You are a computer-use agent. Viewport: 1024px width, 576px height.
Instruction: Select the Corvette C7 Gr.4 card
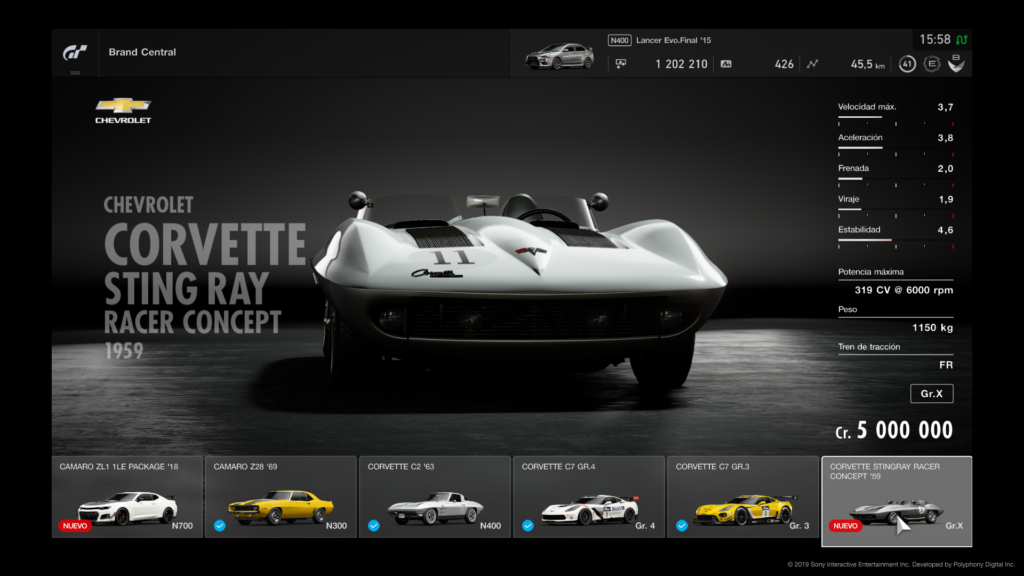tap(589, 497)
